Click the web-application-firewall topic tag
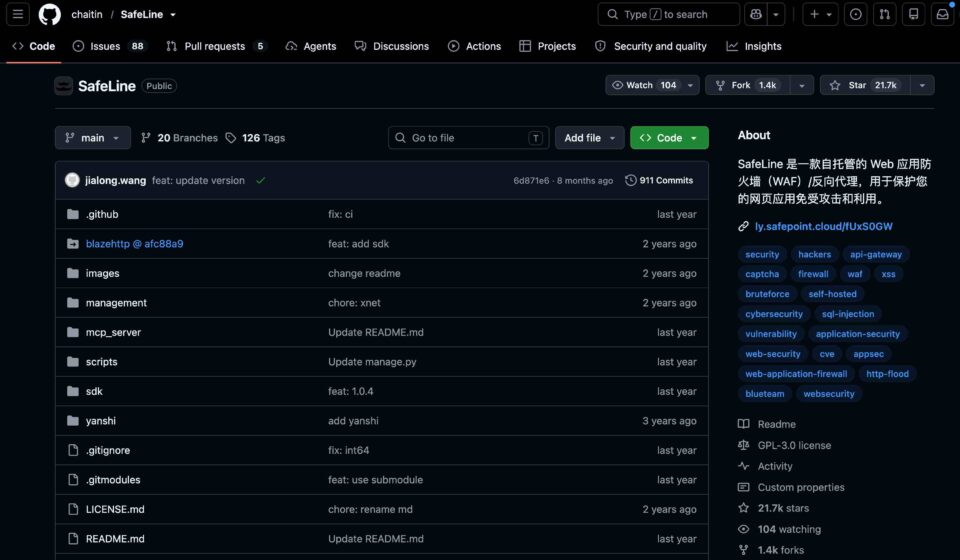Image resolution: width=960 pixels, height=560 pixels. (796, 373)
